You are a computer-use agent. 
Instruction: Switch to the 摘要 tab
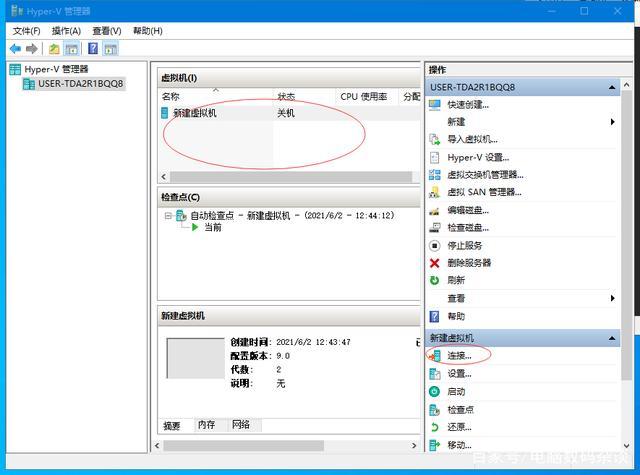171,426
